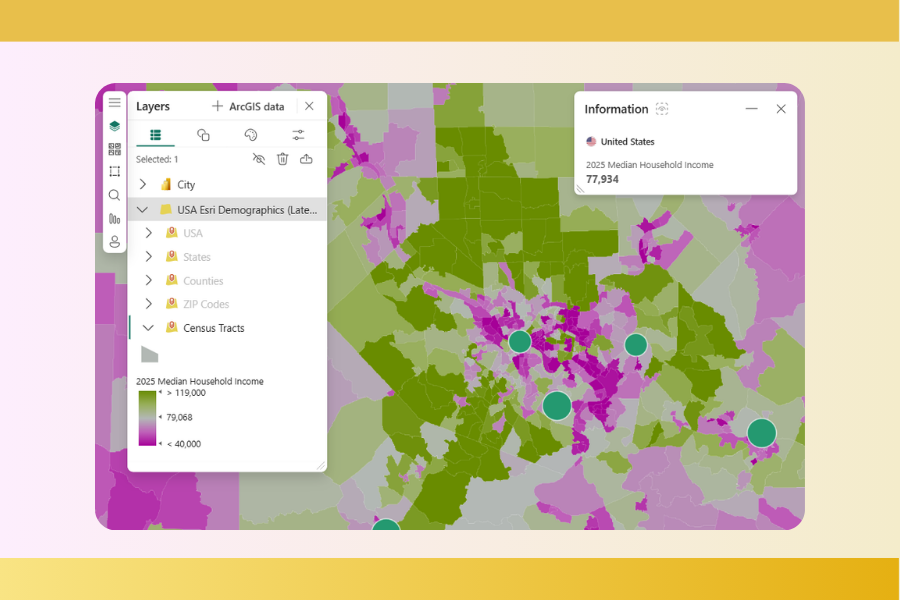Open the hamburger menu in the sidebar
Image resolution: width=900 pixels, height=600 pixels.
114,101
